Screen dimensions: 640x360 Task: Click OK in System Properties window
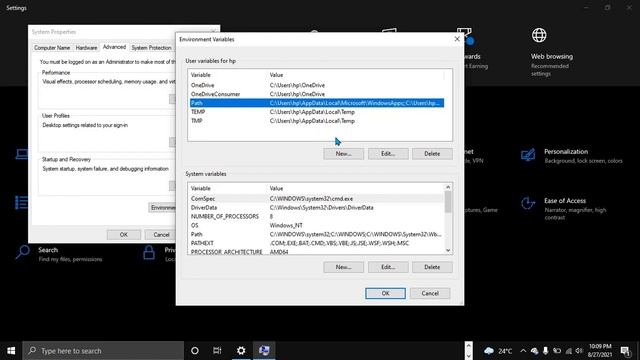[x=124, y=235]
